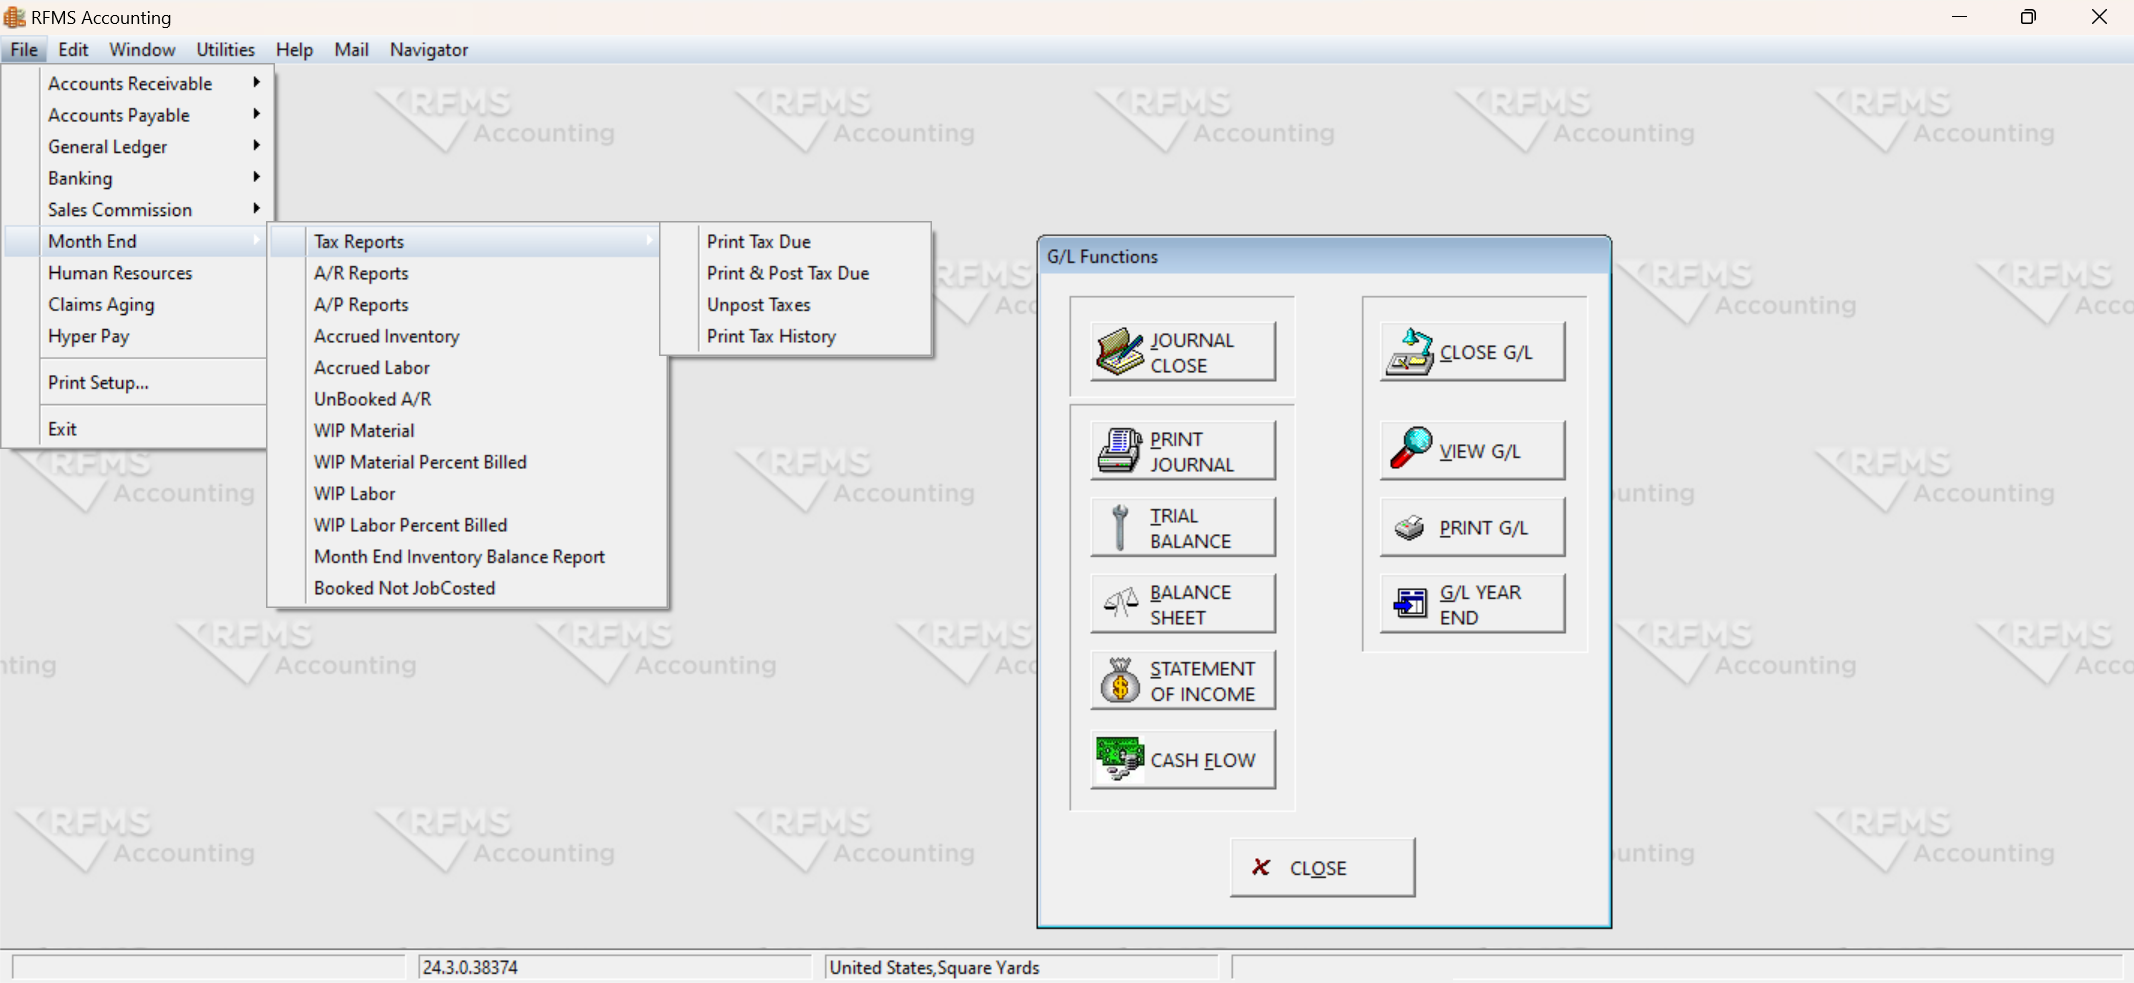Click the Close G/L lamp icon
Image resolution: width=2134 pixels, height=983 pixels.
pyautogui.click(x=1470, y=351)
